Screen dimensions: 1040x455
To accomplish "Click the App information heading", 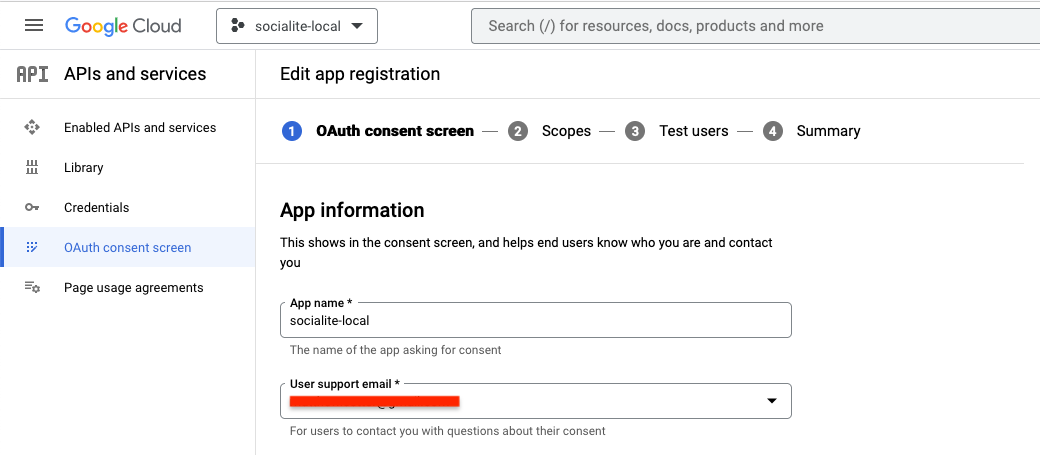I will 352,210.
